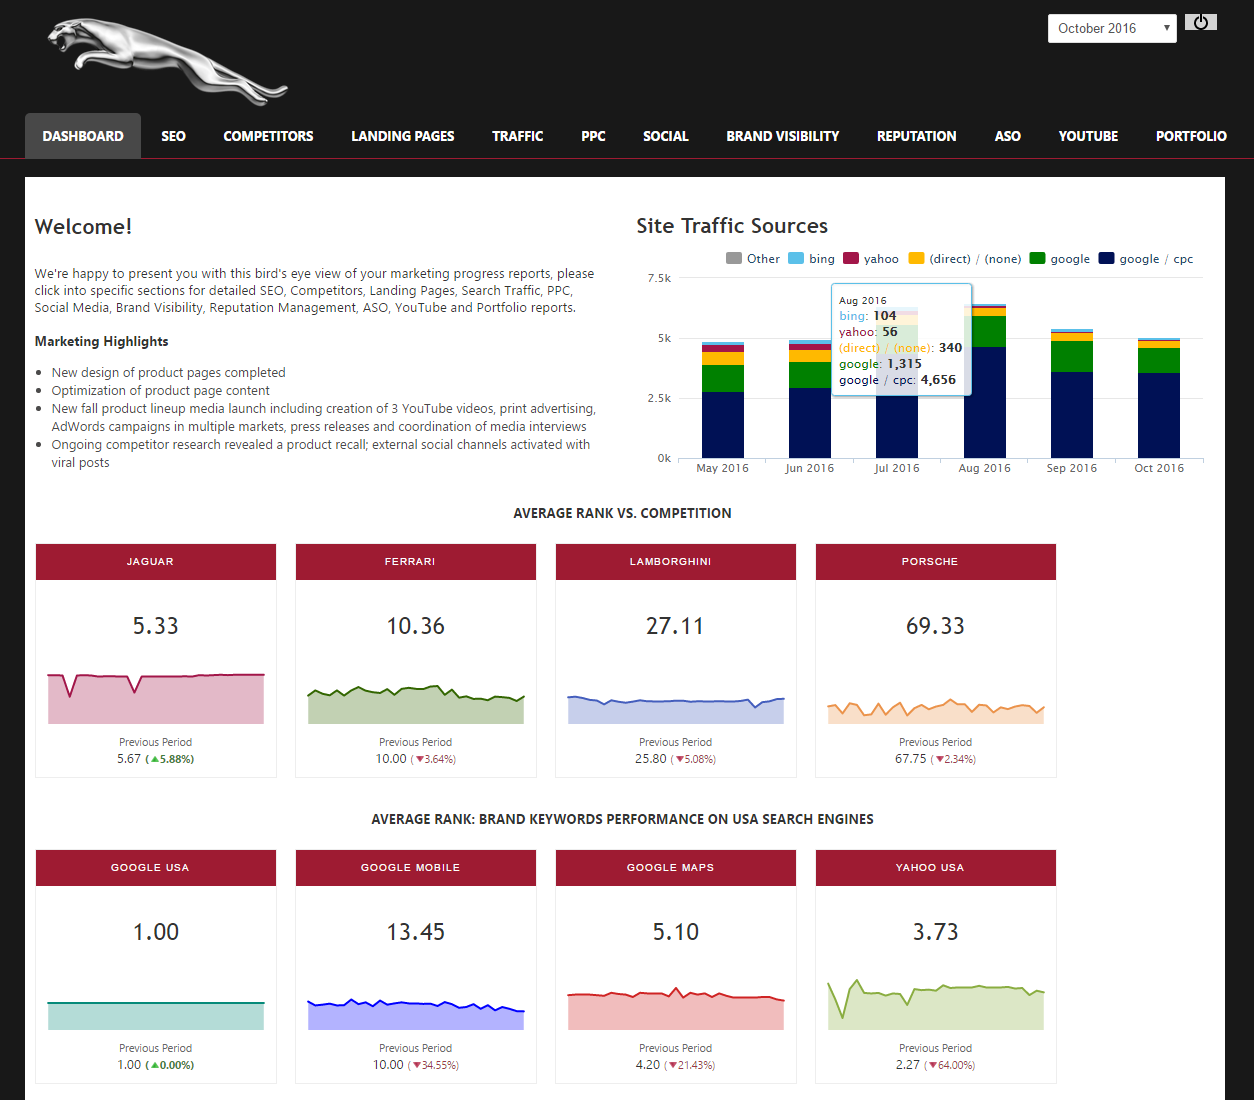Click the Ferrari green sparkline chart
Image resolution: width=1254 pixels, height=1100 pixels.
click(416, 704)
